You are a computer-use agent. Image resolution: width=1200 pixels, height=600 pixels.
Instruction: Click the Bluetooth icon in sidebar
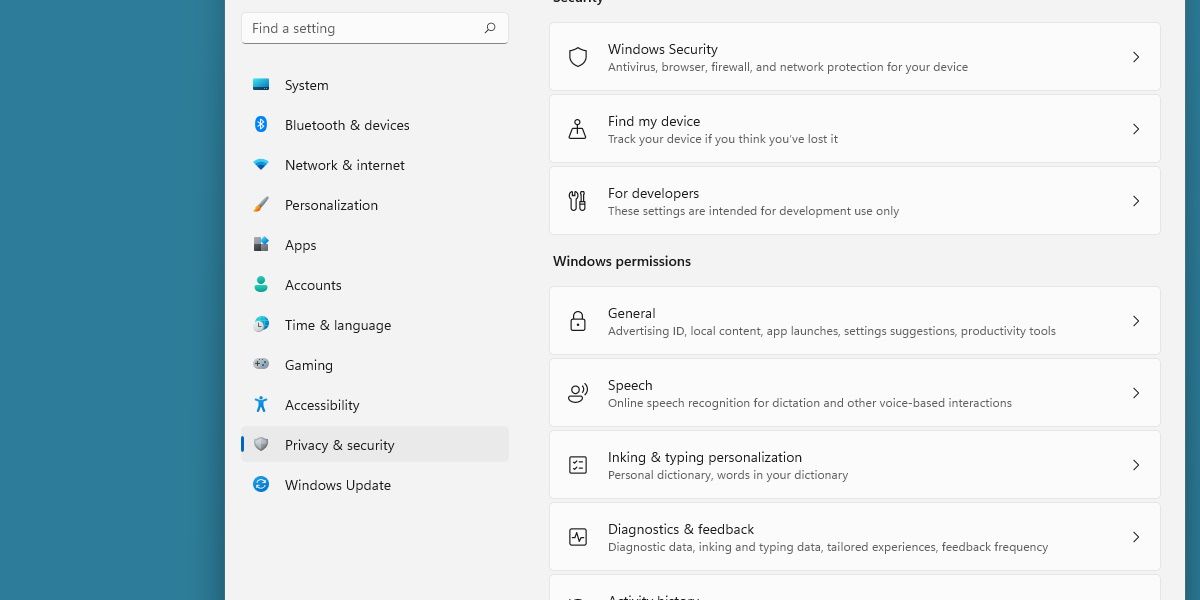(261, 125)
